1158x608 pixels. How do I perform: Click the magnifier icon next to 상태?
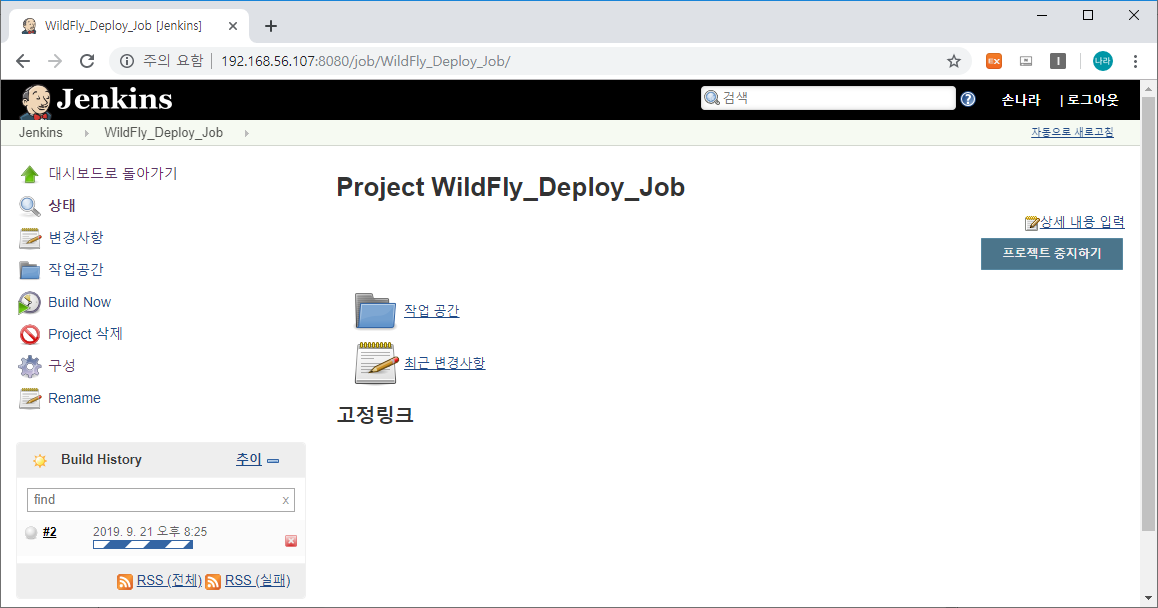click(30, 206)
